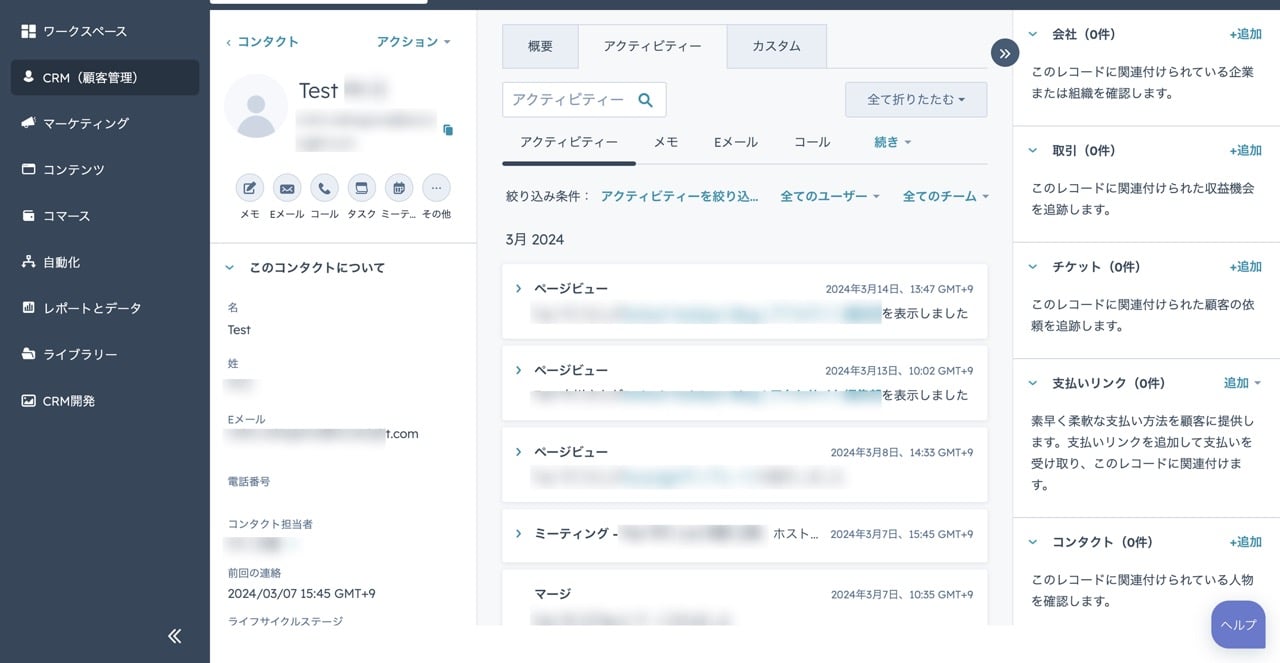1280x663 pixels.
Task: Click the タスク icon button
Action: point(362,188)
